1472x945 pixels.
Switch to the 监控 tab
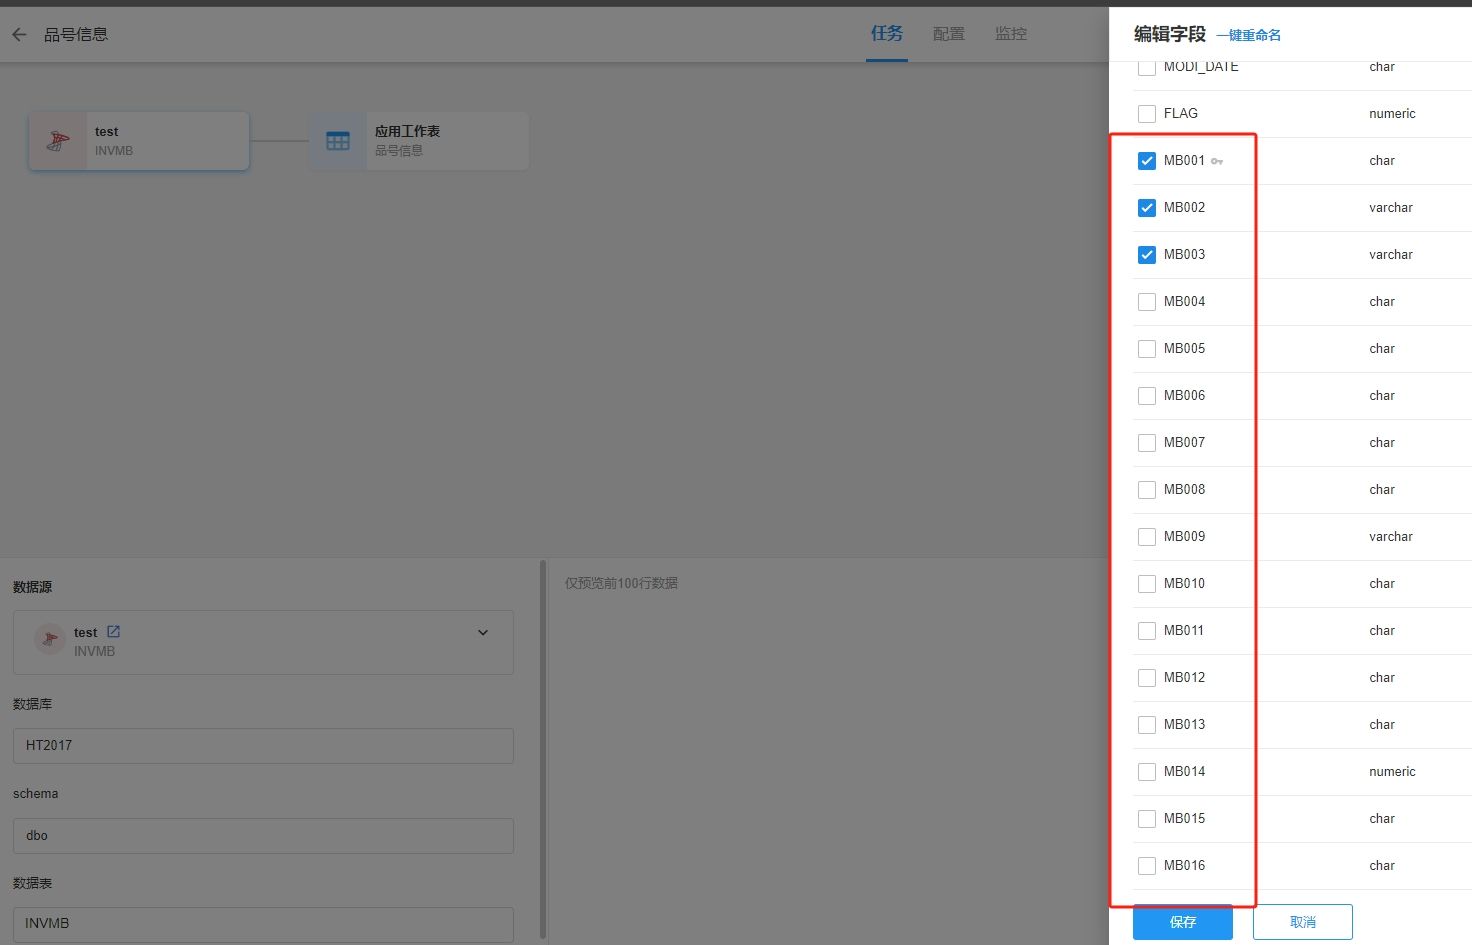tap(1011, 33)
